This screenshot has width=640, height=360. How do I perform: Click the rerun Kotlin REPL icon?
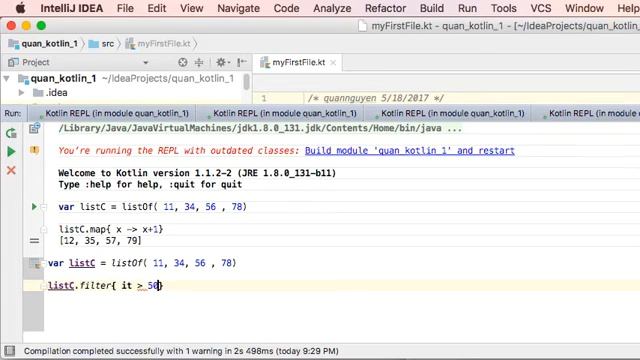pos(11,133)
